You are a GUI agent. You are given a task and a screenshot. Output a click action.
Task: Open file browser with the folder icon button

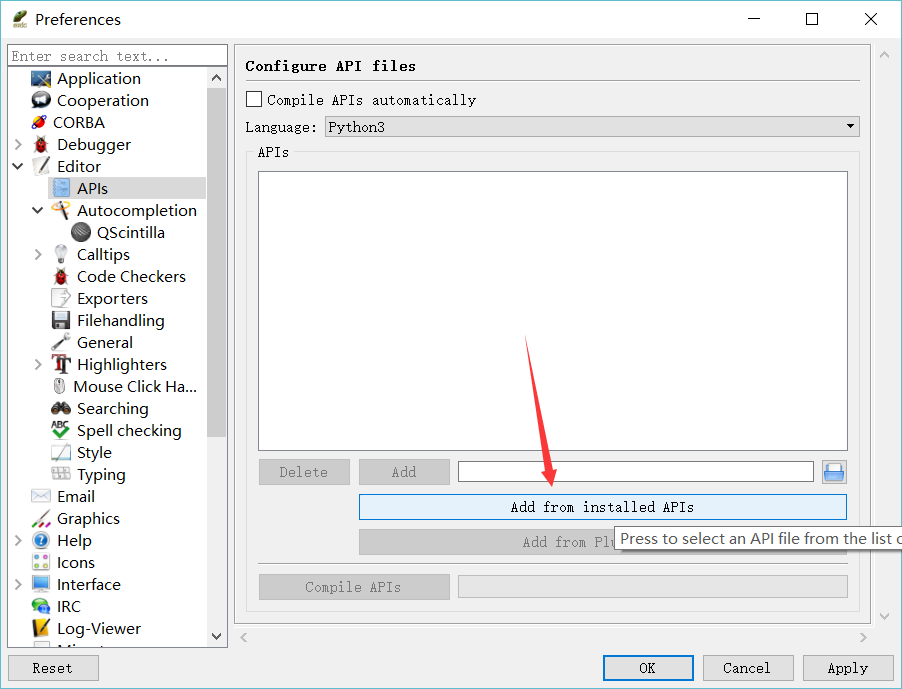[x=834, y=472]
